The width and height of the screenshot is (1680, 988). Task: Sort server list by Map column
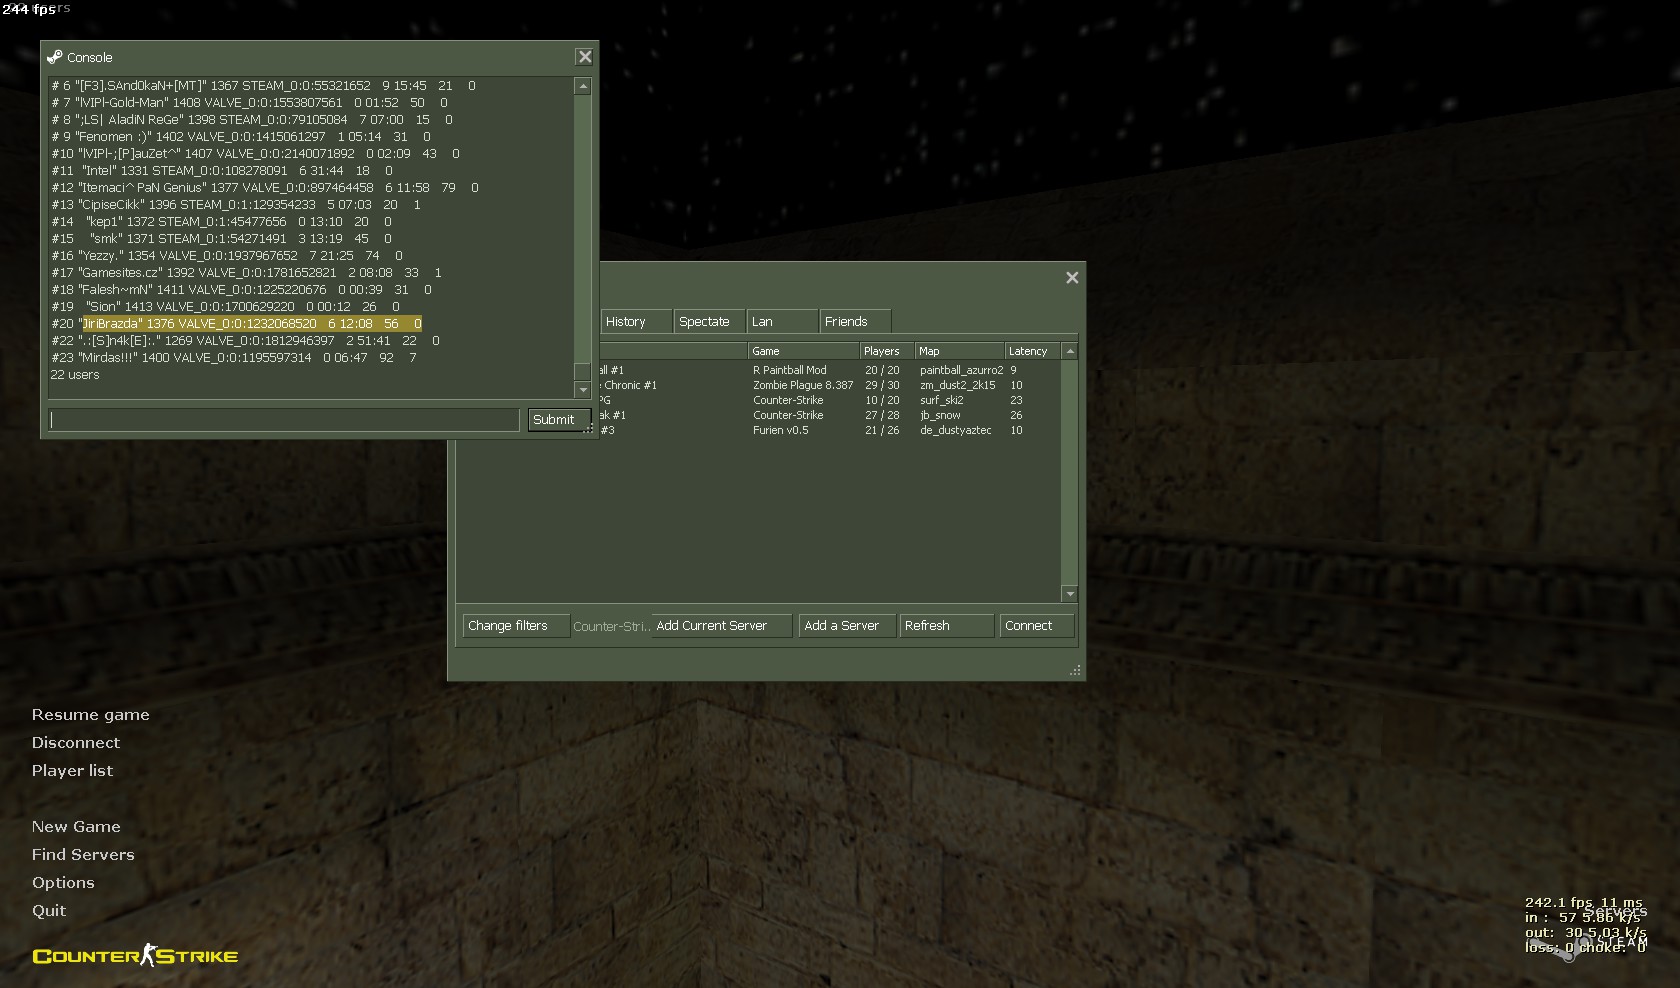tap(958, 351)
